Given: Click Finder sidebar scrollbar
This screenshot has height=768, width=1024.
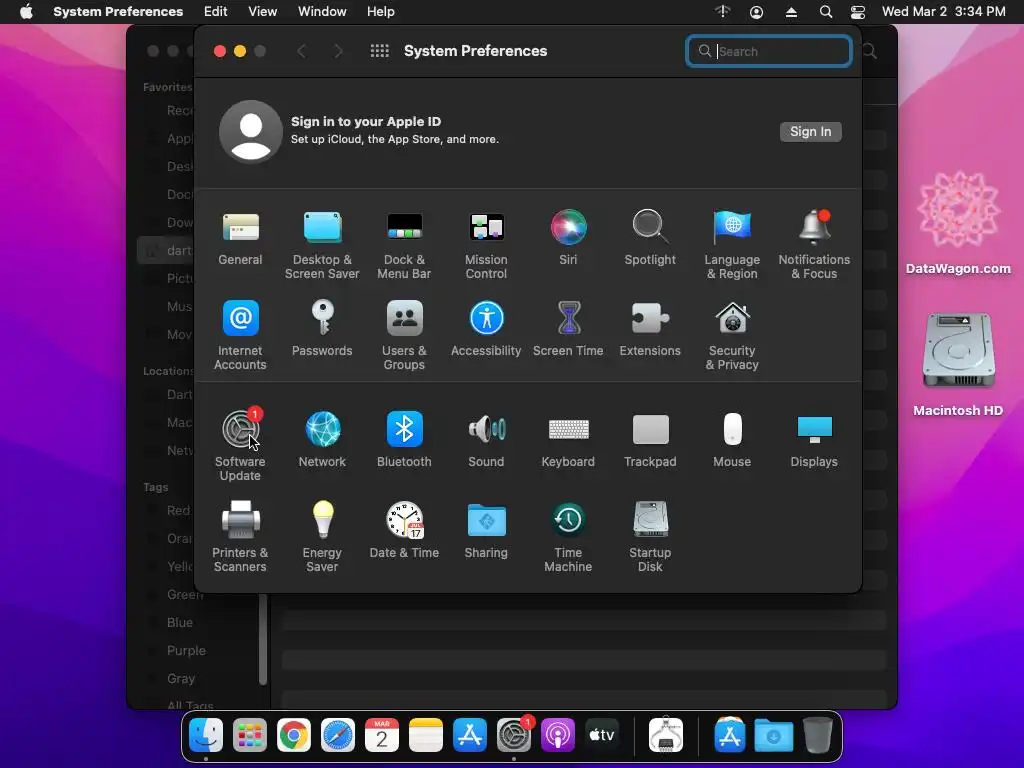Looking at the screenshot, I should click(x=263, y=639).
